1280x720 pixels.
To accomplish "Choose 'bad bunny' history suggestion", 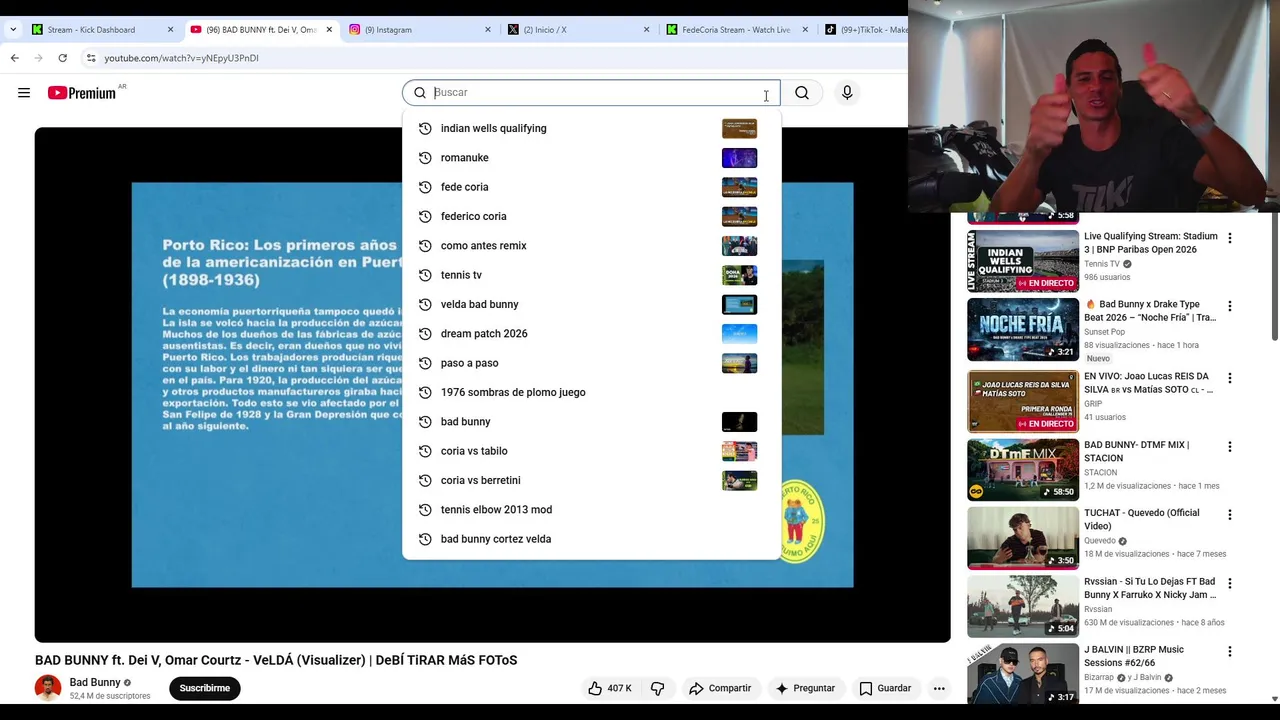I will click(x=591, y=422).
